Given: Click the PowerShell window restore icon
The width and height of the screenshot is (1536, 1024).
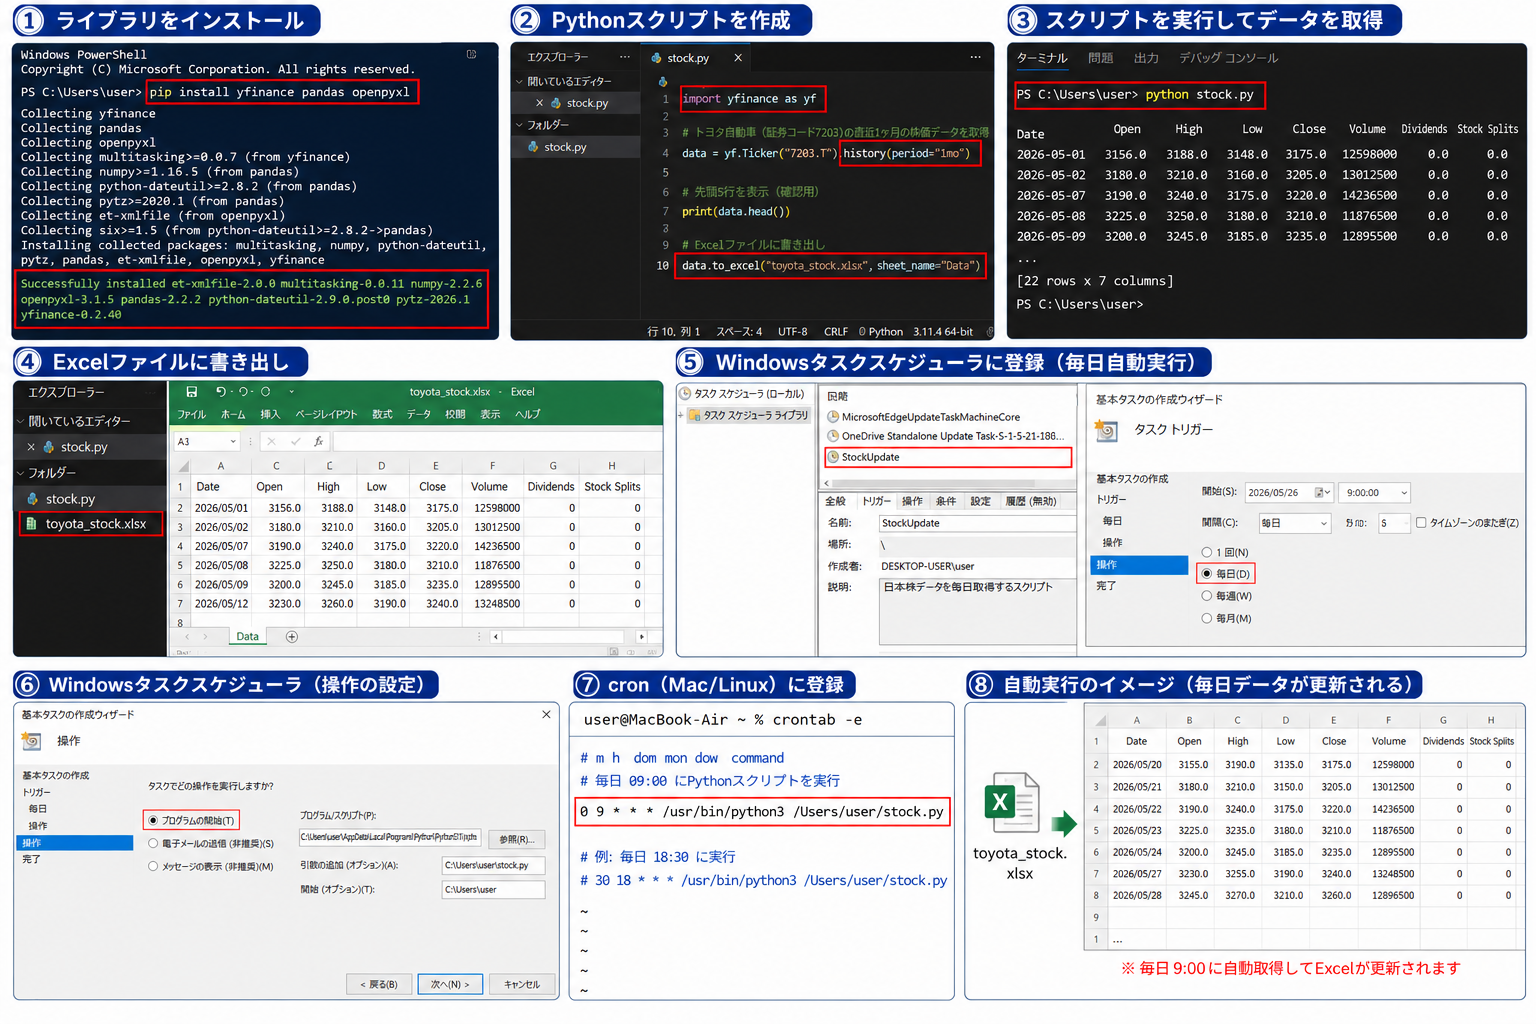Looking at the screenshot, I should [x=472, y=54].
